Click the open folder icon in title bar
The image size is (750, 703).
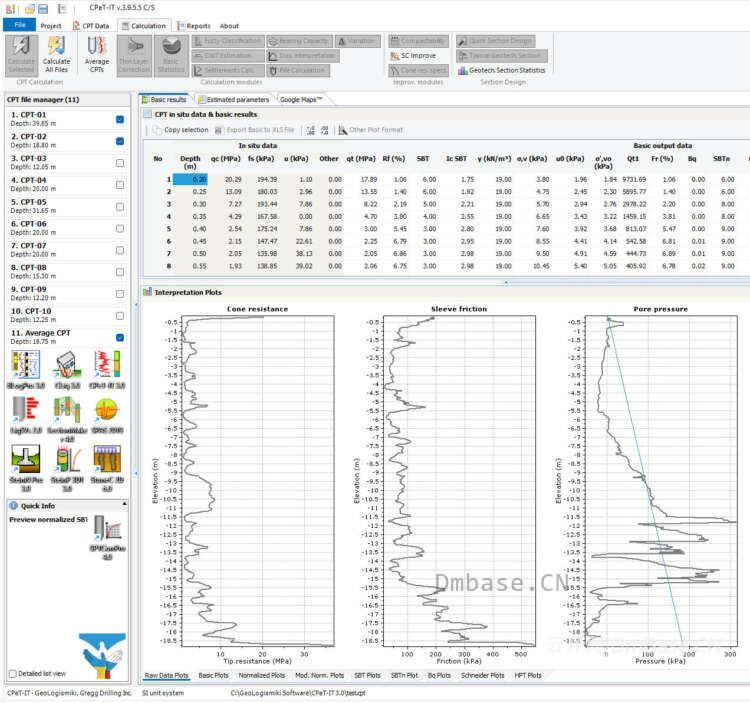pyautogui.click(x=30, y=9)
